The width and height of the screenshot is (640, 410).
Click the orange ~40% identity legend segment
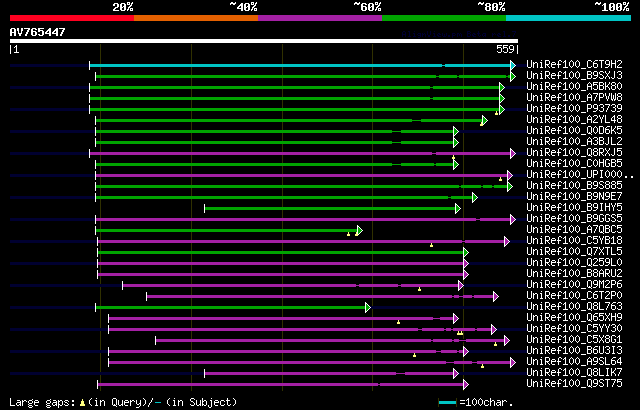pyautogui.click(x=196, y=18)
